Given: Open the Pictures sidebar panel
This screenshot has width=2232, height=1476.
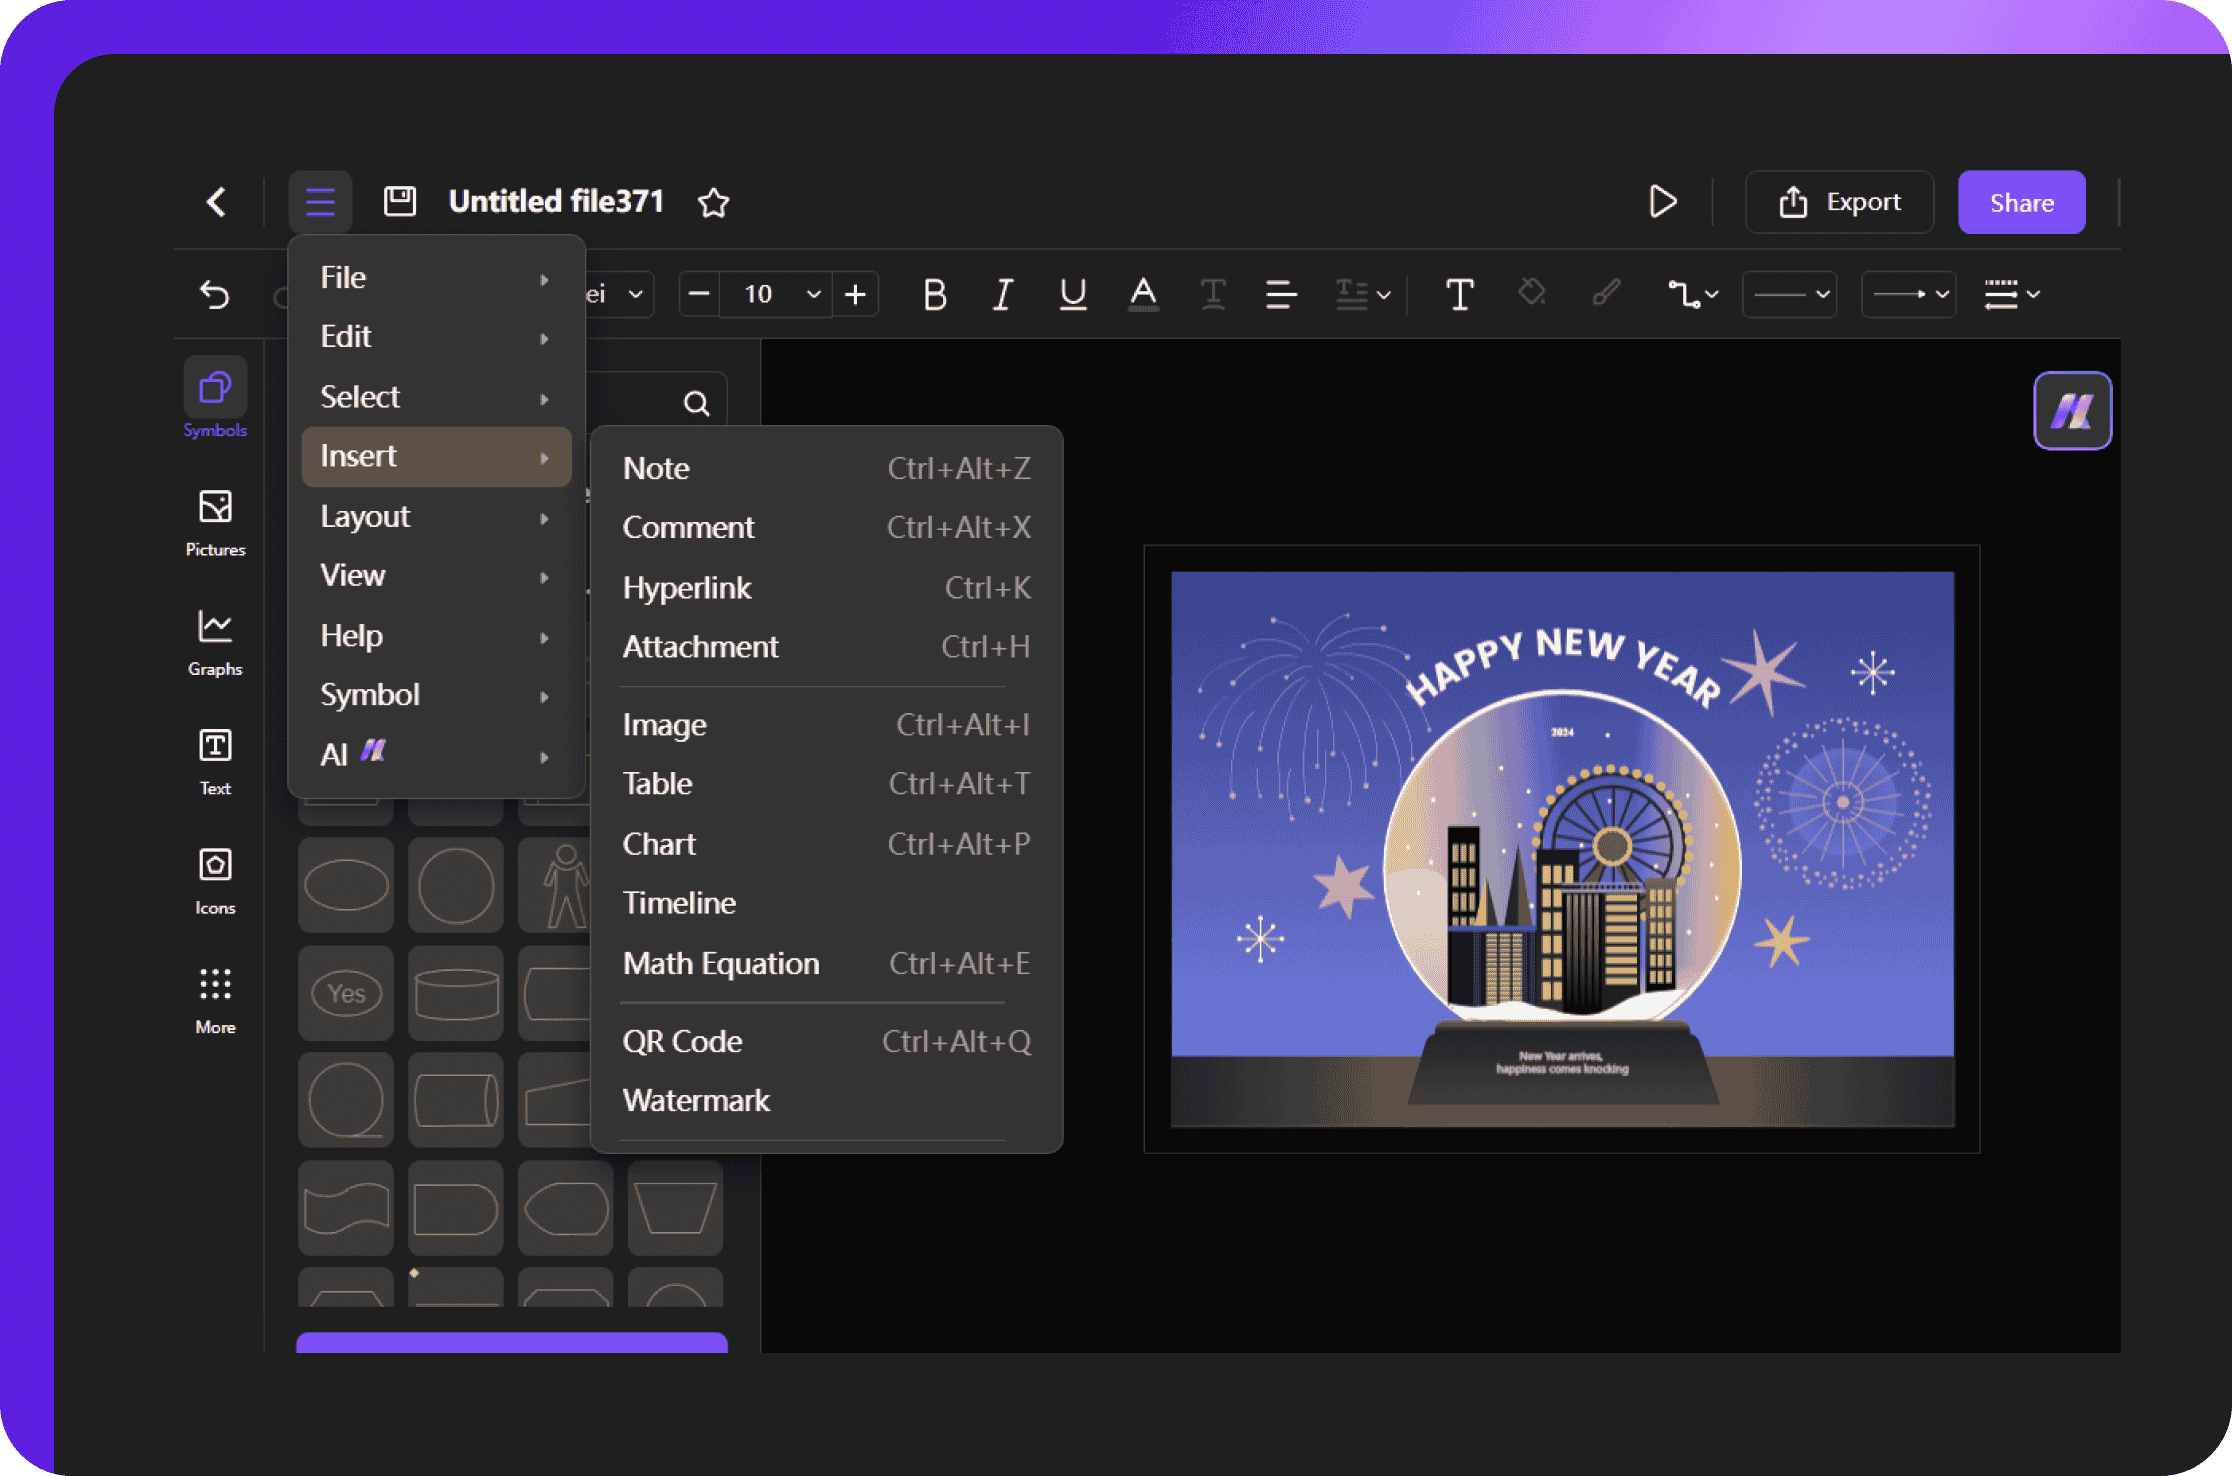Looking at the screenshot, I should click(x=215, y=521).
